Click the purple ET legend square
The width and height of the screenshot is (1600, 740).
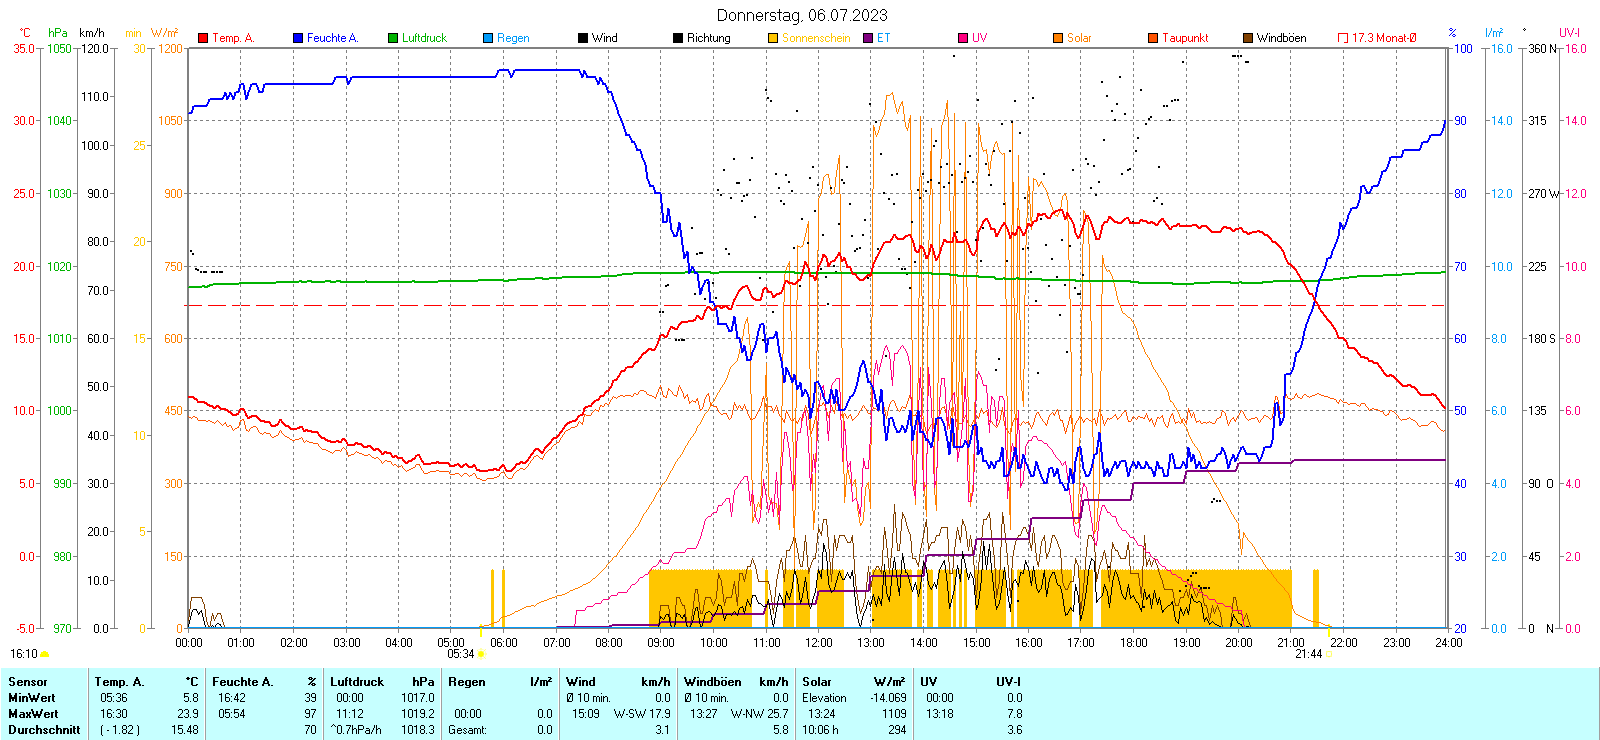tap(868, 38)
